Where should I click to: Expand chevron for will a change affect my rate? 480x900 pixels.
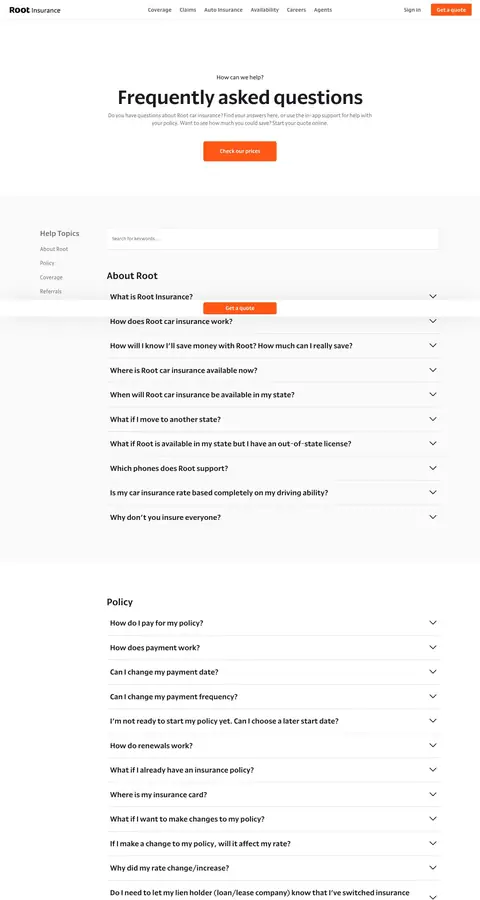(433, 843)
